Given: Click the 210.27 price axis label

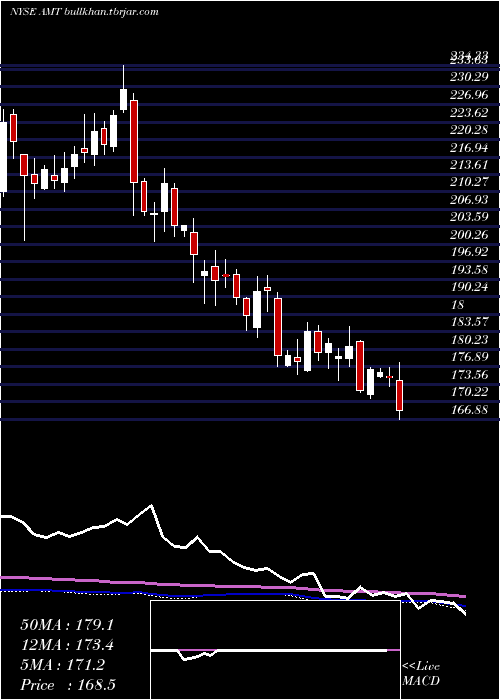Looking at the screenshot, I should click(x=469, y=183).
